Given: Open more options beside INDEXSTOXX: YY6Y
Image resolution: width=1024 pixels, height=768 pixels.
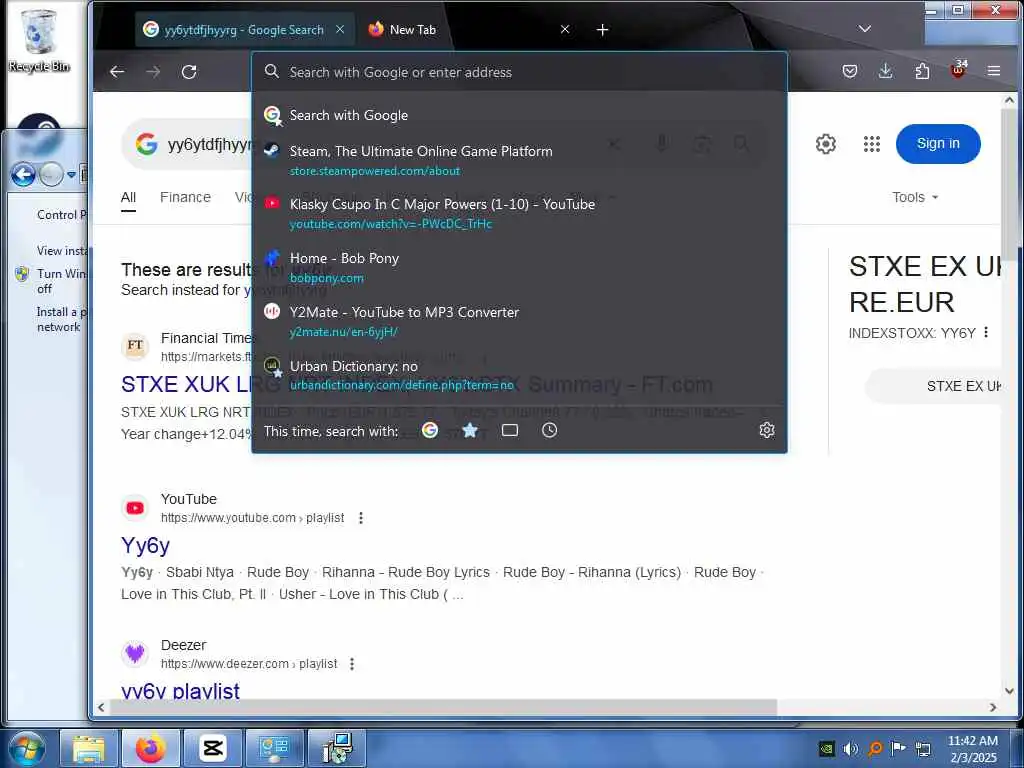Looking at the screenshot, I should [x=986, y=332].
